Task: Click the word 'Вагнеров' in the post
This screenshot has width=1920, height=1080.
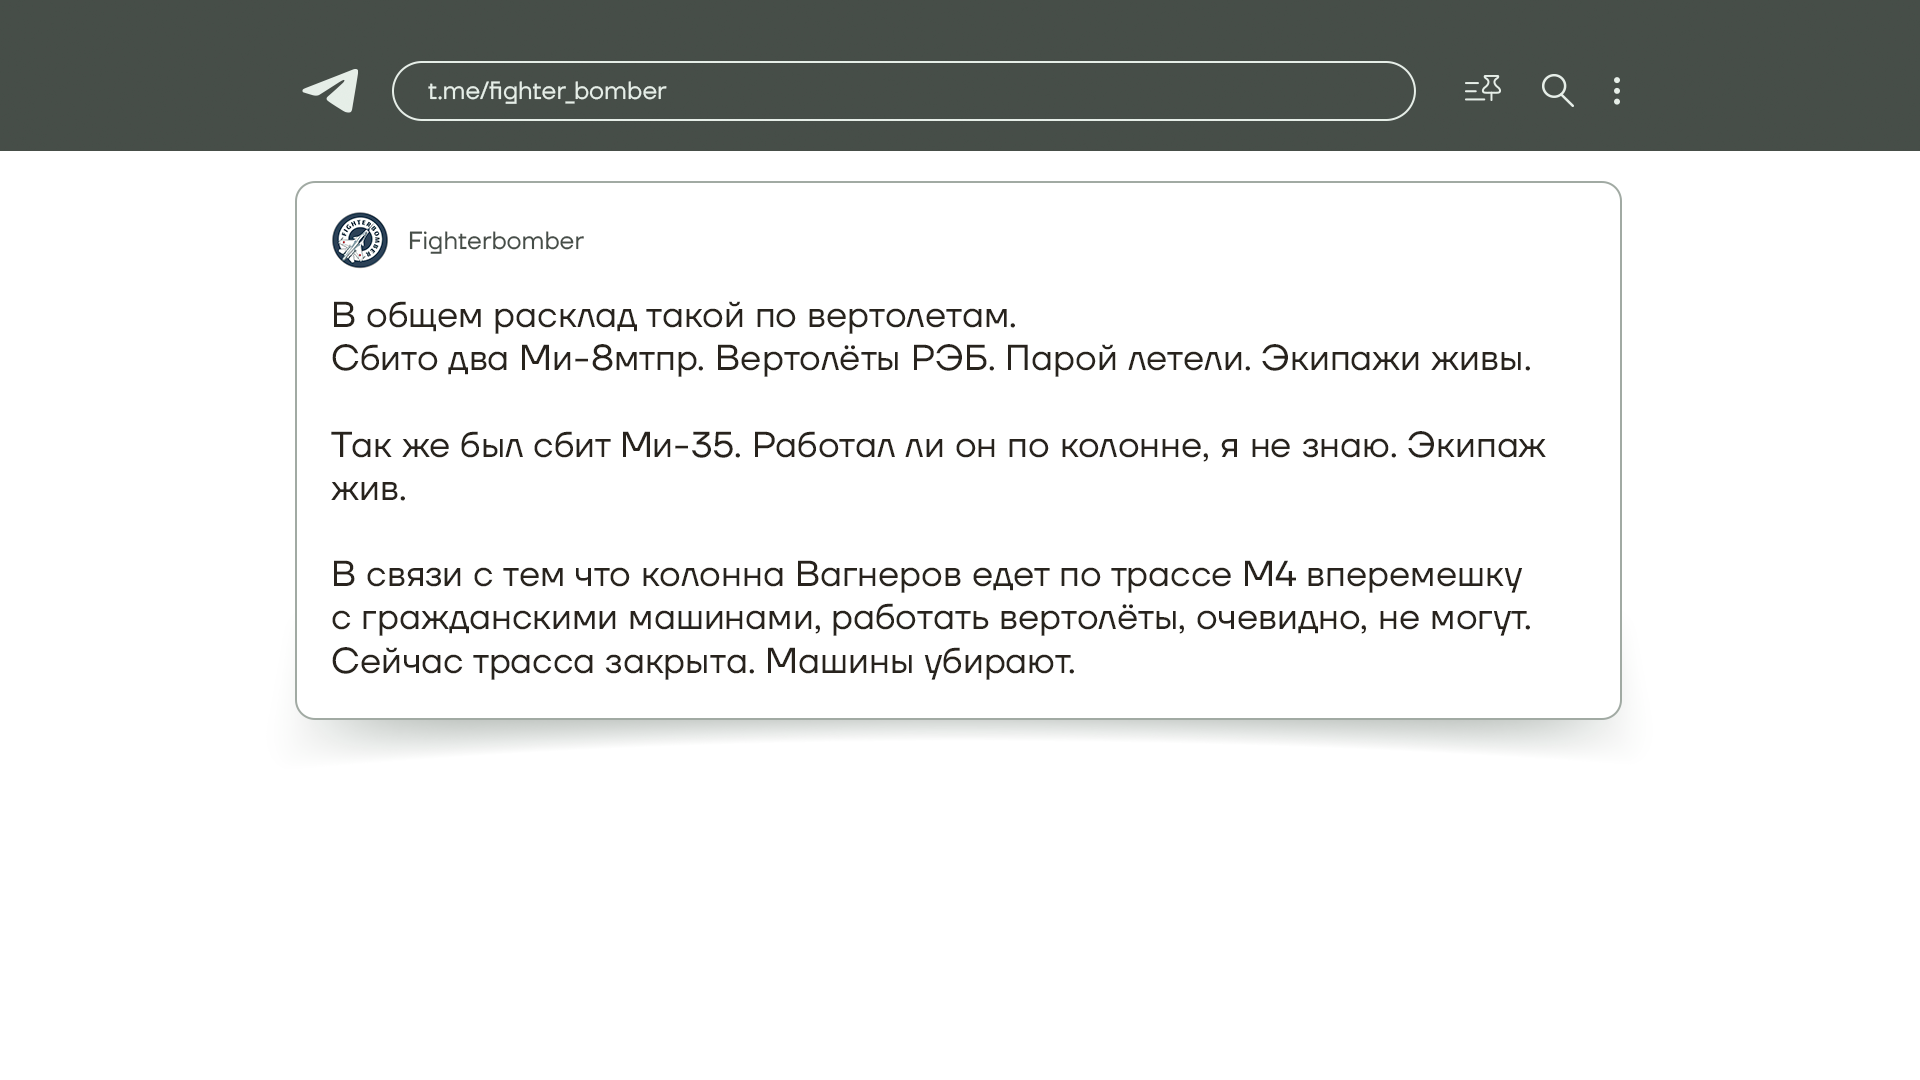Action: click(878, 575)
